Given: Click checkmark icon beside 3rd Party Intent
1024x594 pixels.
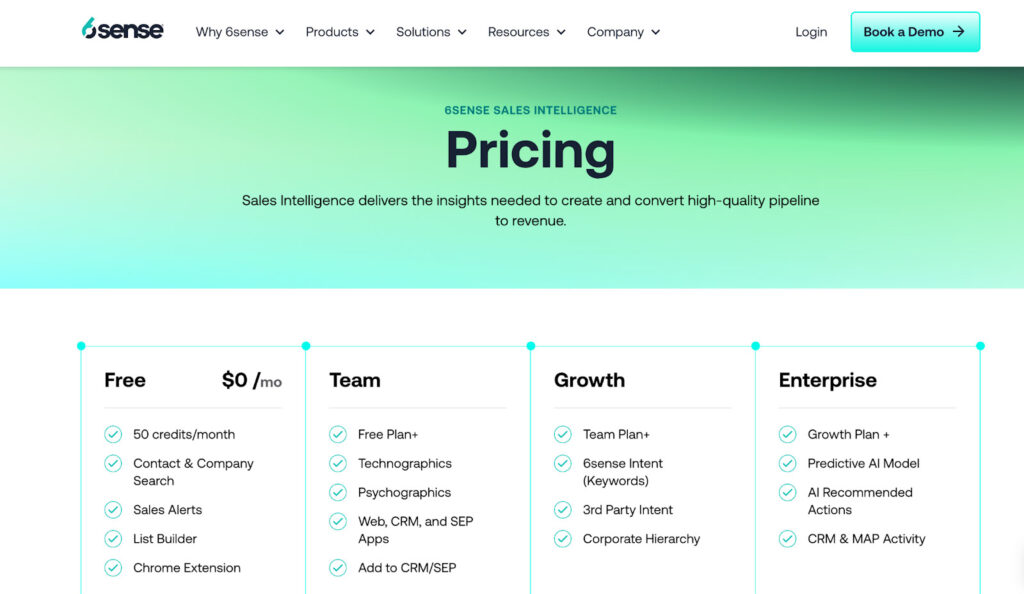Looking at the screenshot, I should point(563,510).
